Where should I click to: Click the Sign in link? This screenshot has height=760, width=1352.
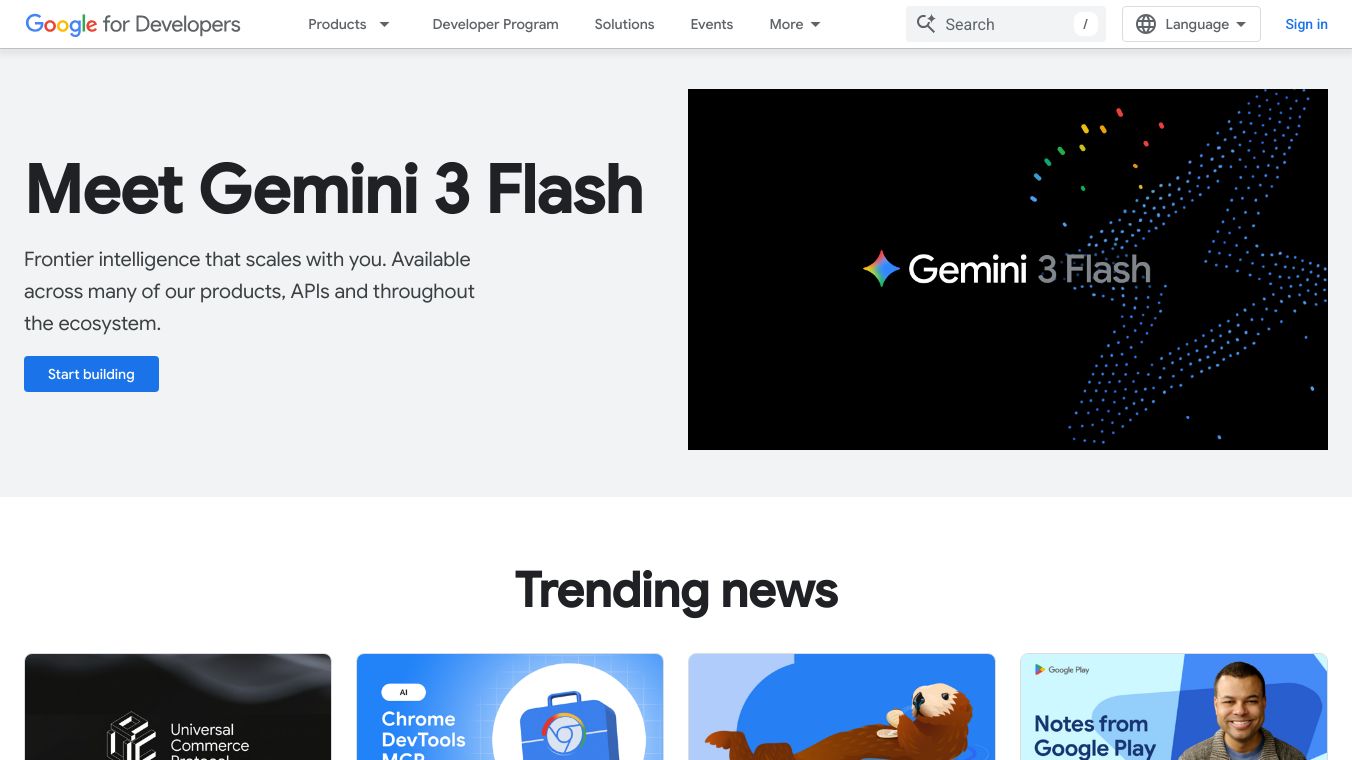[x=1306, y=24]
